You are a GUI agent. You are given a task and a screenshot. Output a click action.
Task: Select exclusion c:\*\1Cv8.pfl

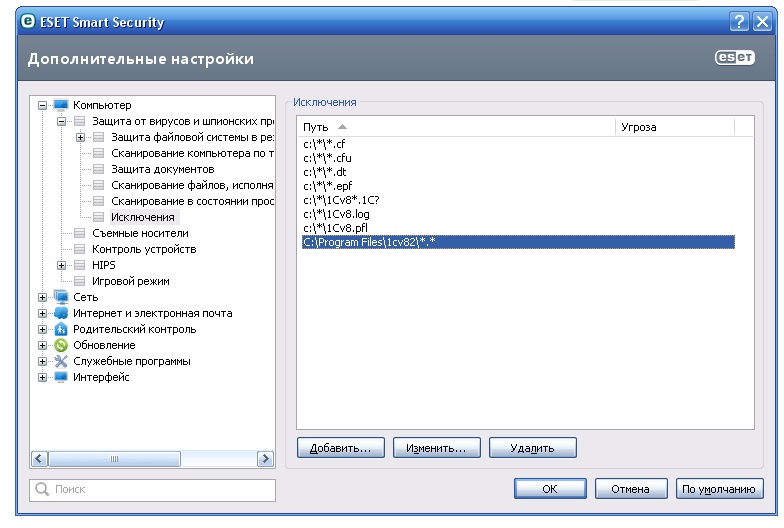click(x=518, y=228)
